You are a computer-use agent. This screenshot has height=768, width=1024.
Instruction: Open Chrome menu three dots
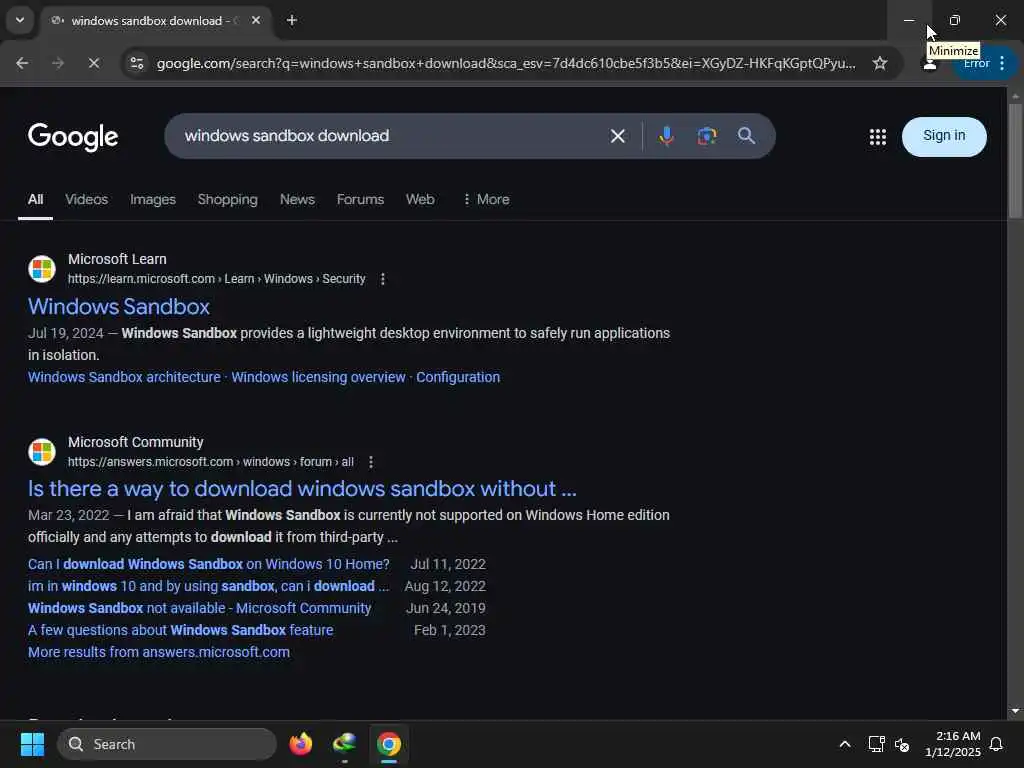click(1002, 63)
